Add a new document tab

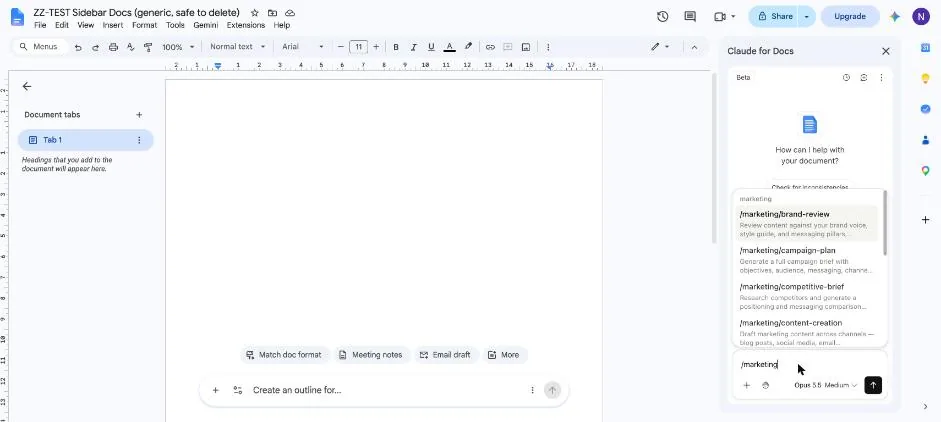[139, 115]
